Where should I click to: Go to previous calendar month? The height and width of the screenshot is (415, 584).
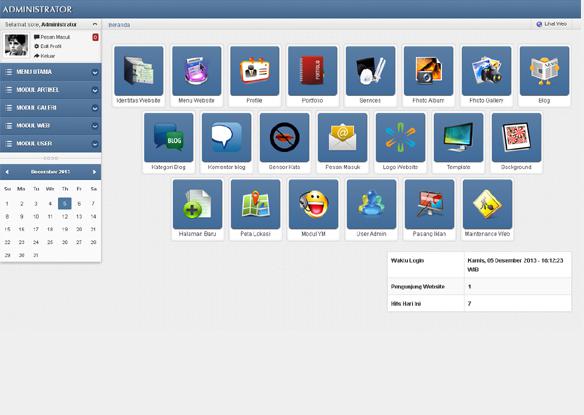[x=7, y=172]
